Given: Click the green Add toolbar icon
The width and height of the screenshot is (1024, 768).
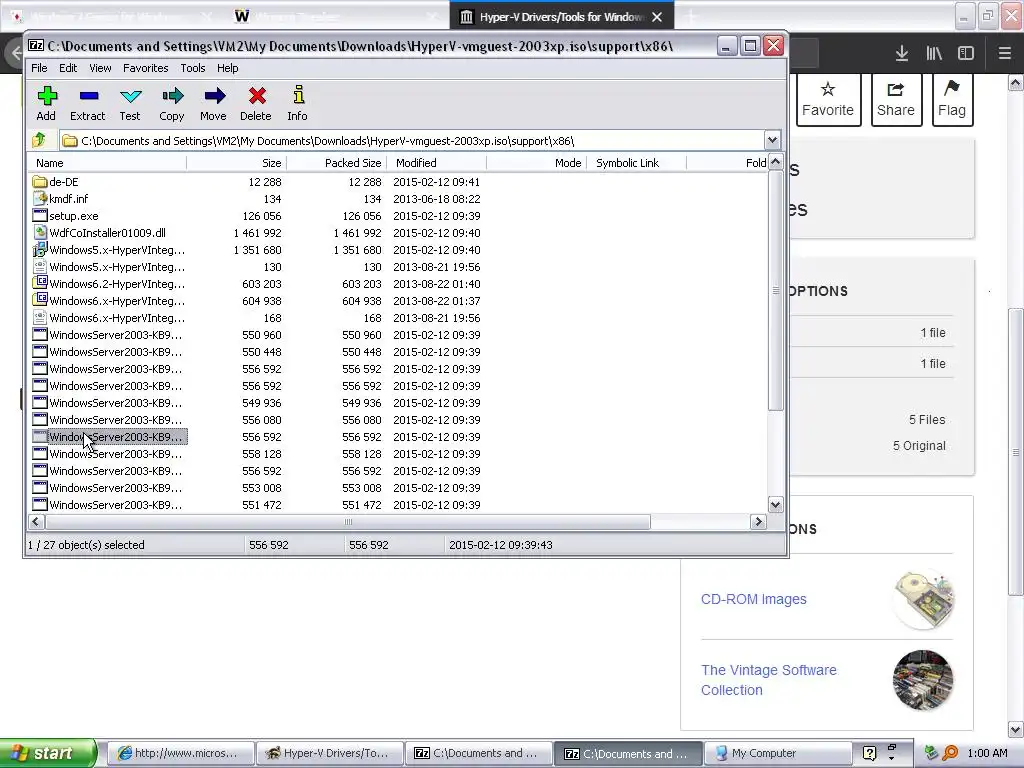Looking at the screenshot, I should [x=46, y=97].
